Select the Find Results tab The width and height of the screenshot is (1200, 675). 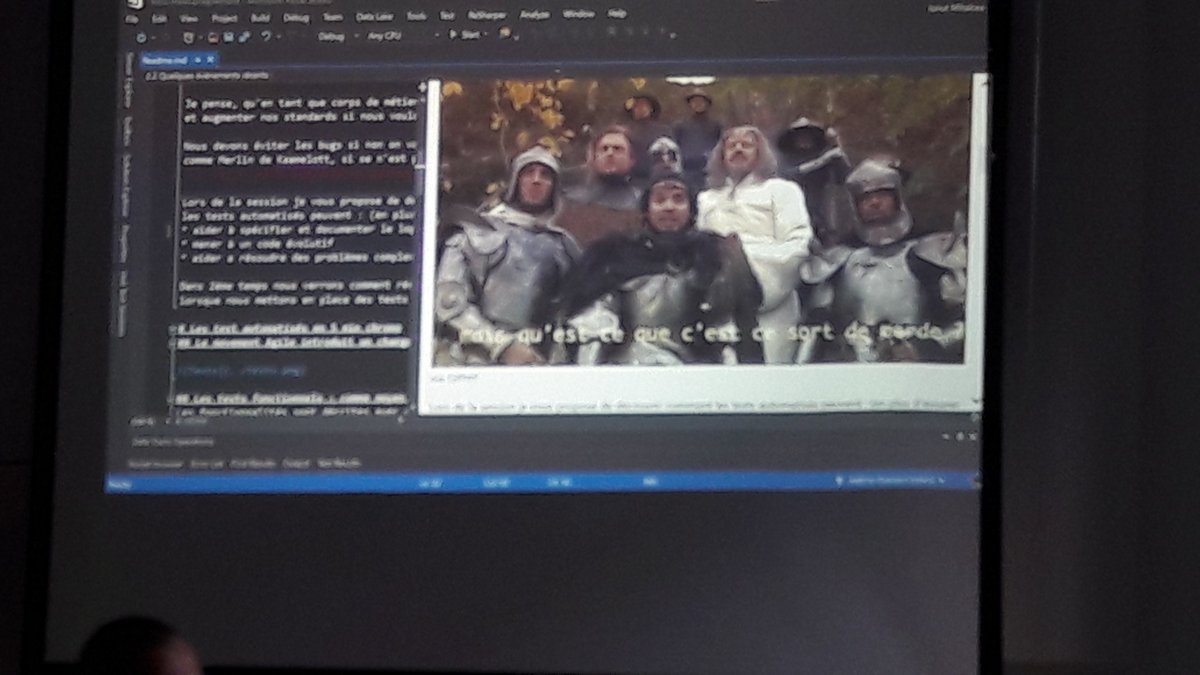253,464
